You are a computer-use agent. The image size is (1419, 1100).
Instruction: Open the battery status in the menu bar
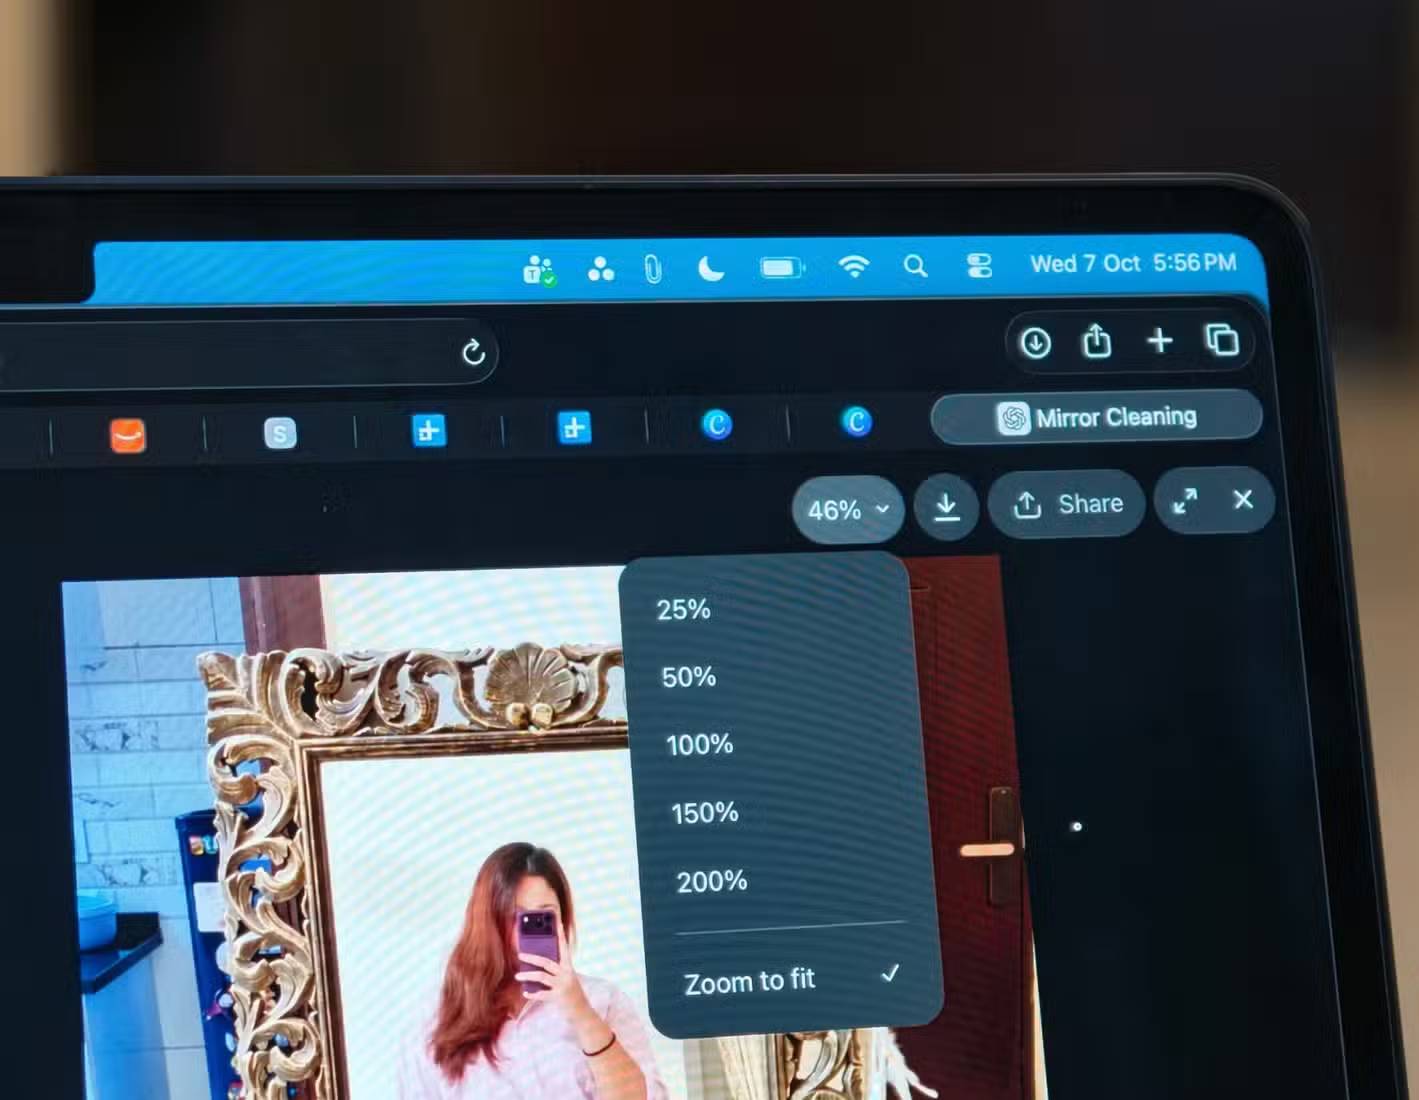[x=781, y=267]
